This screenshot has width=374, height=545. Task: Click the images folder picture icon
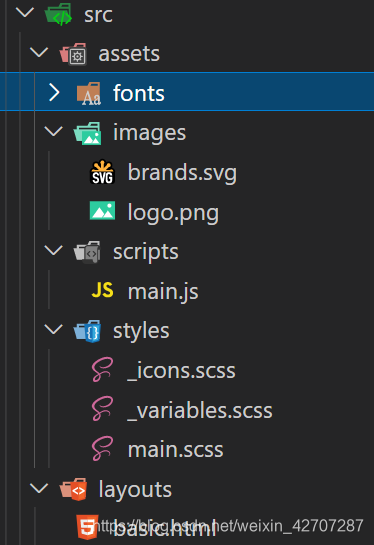pyautogui.click(x=88, y=133)
